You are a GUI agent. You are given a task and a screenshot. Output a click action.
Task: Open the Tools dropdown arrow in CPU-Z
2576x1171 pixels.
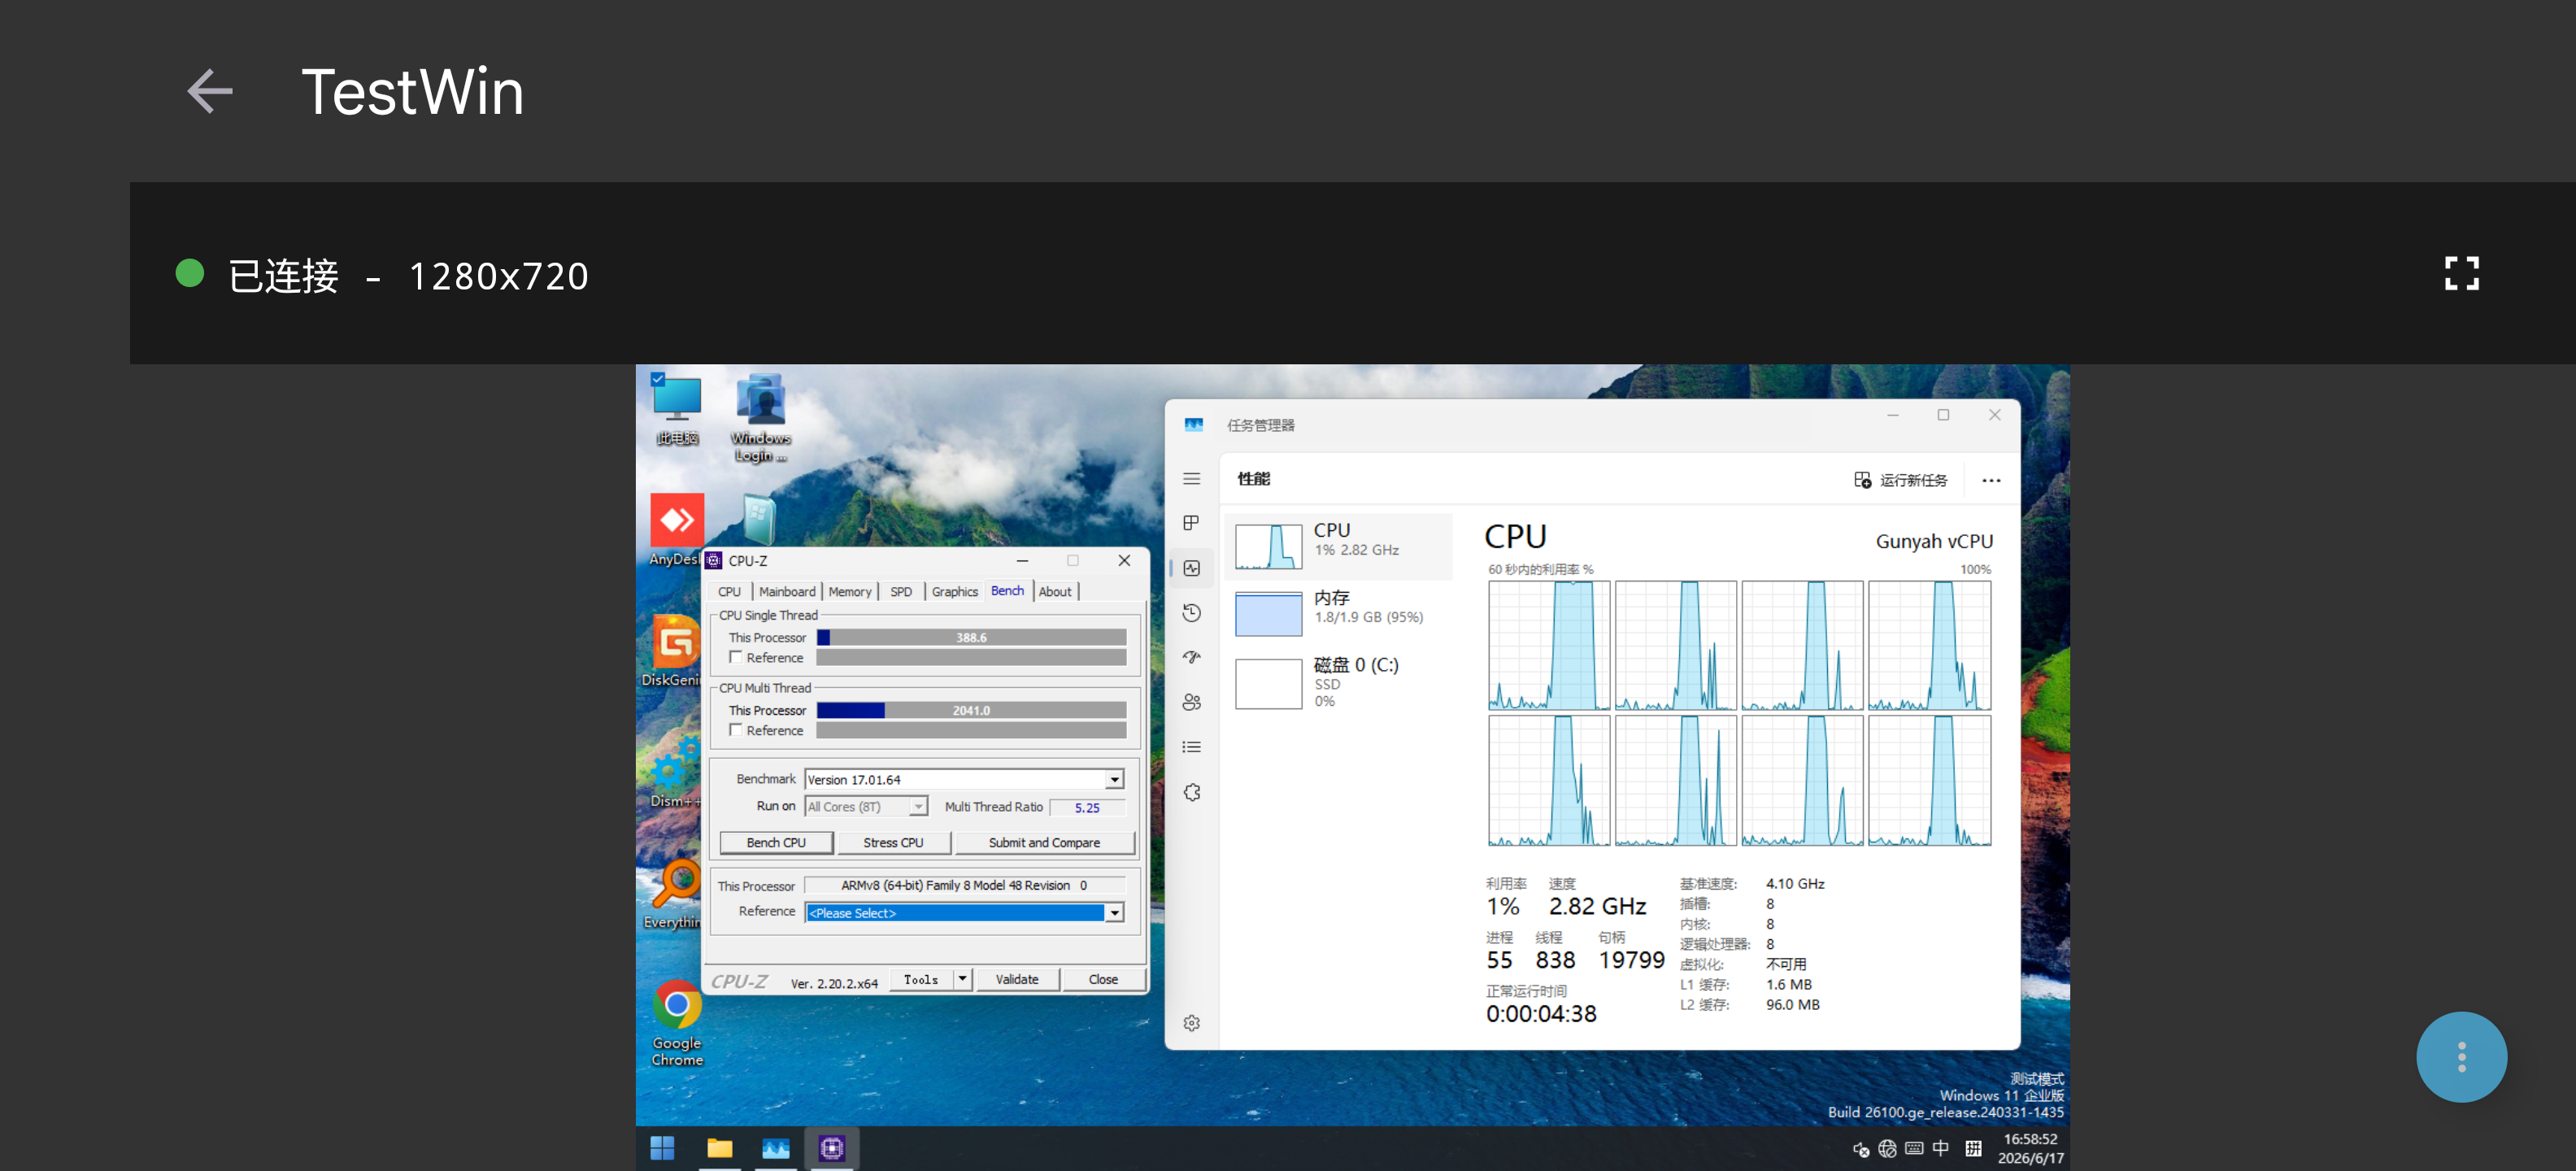pos(962,979)
